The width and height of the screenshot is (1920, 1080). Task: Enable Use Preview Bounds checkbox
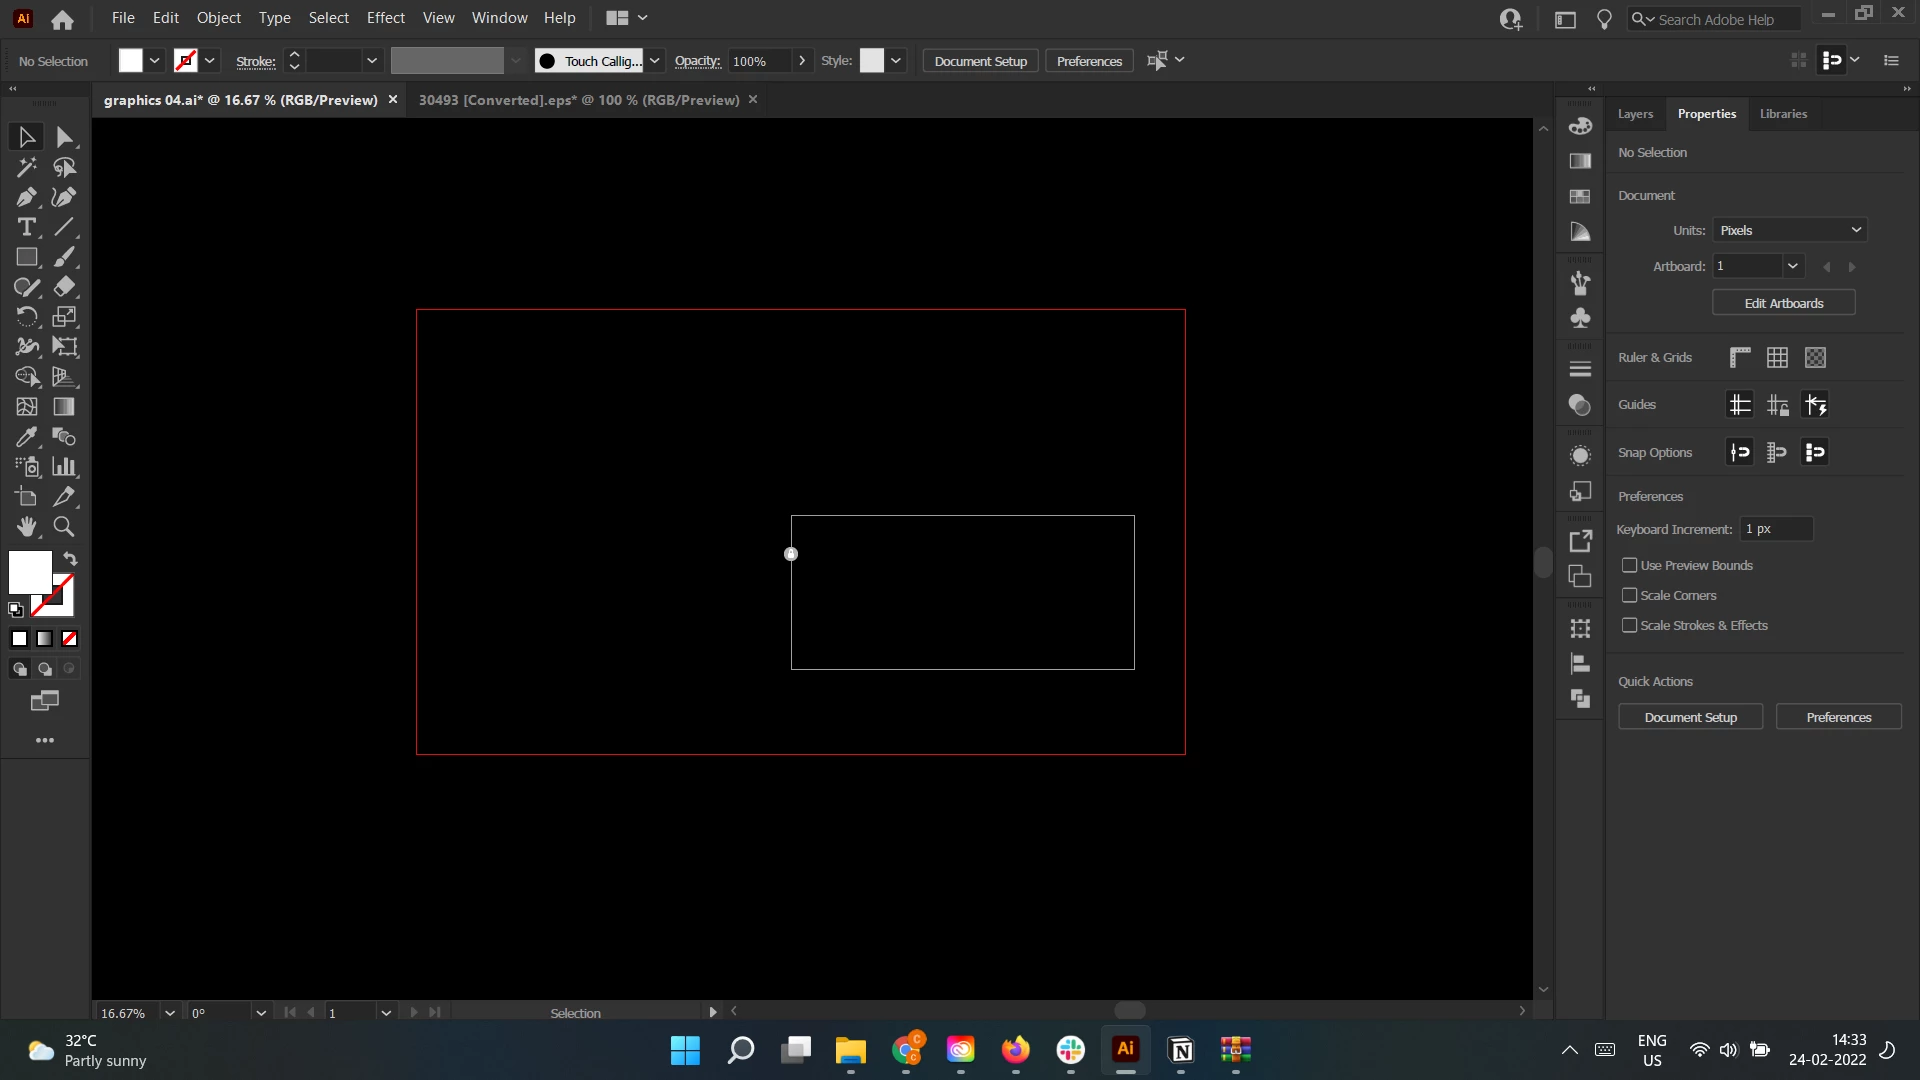pos(1629,565)
